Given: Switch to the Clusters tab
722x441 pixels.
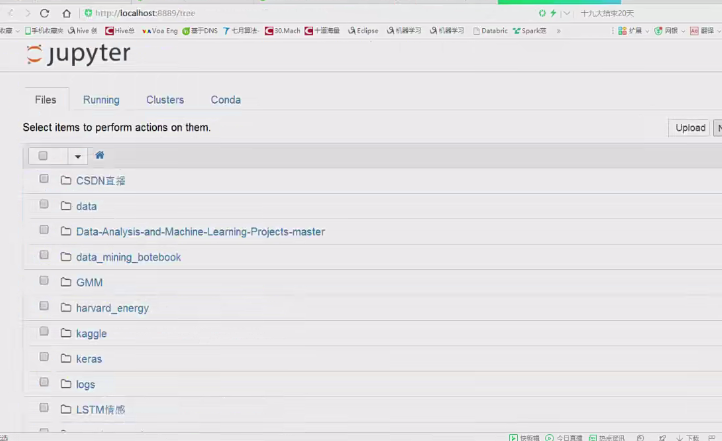Looking at the screenshot, I should coord(165,100).
